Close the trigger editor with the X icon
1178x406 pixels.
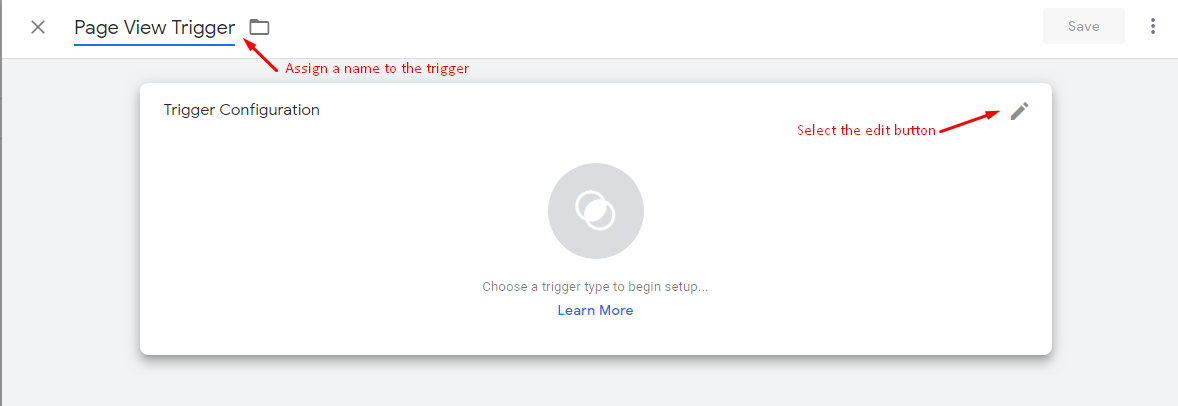(x=38, y=27)
